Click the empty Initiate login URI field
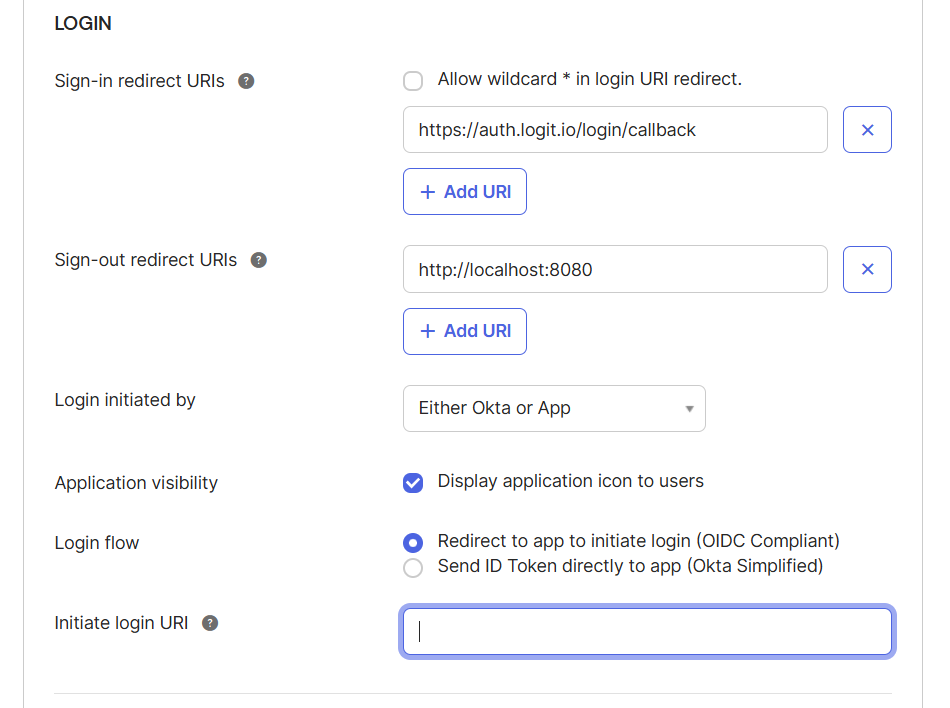 [x=647, y=631]
